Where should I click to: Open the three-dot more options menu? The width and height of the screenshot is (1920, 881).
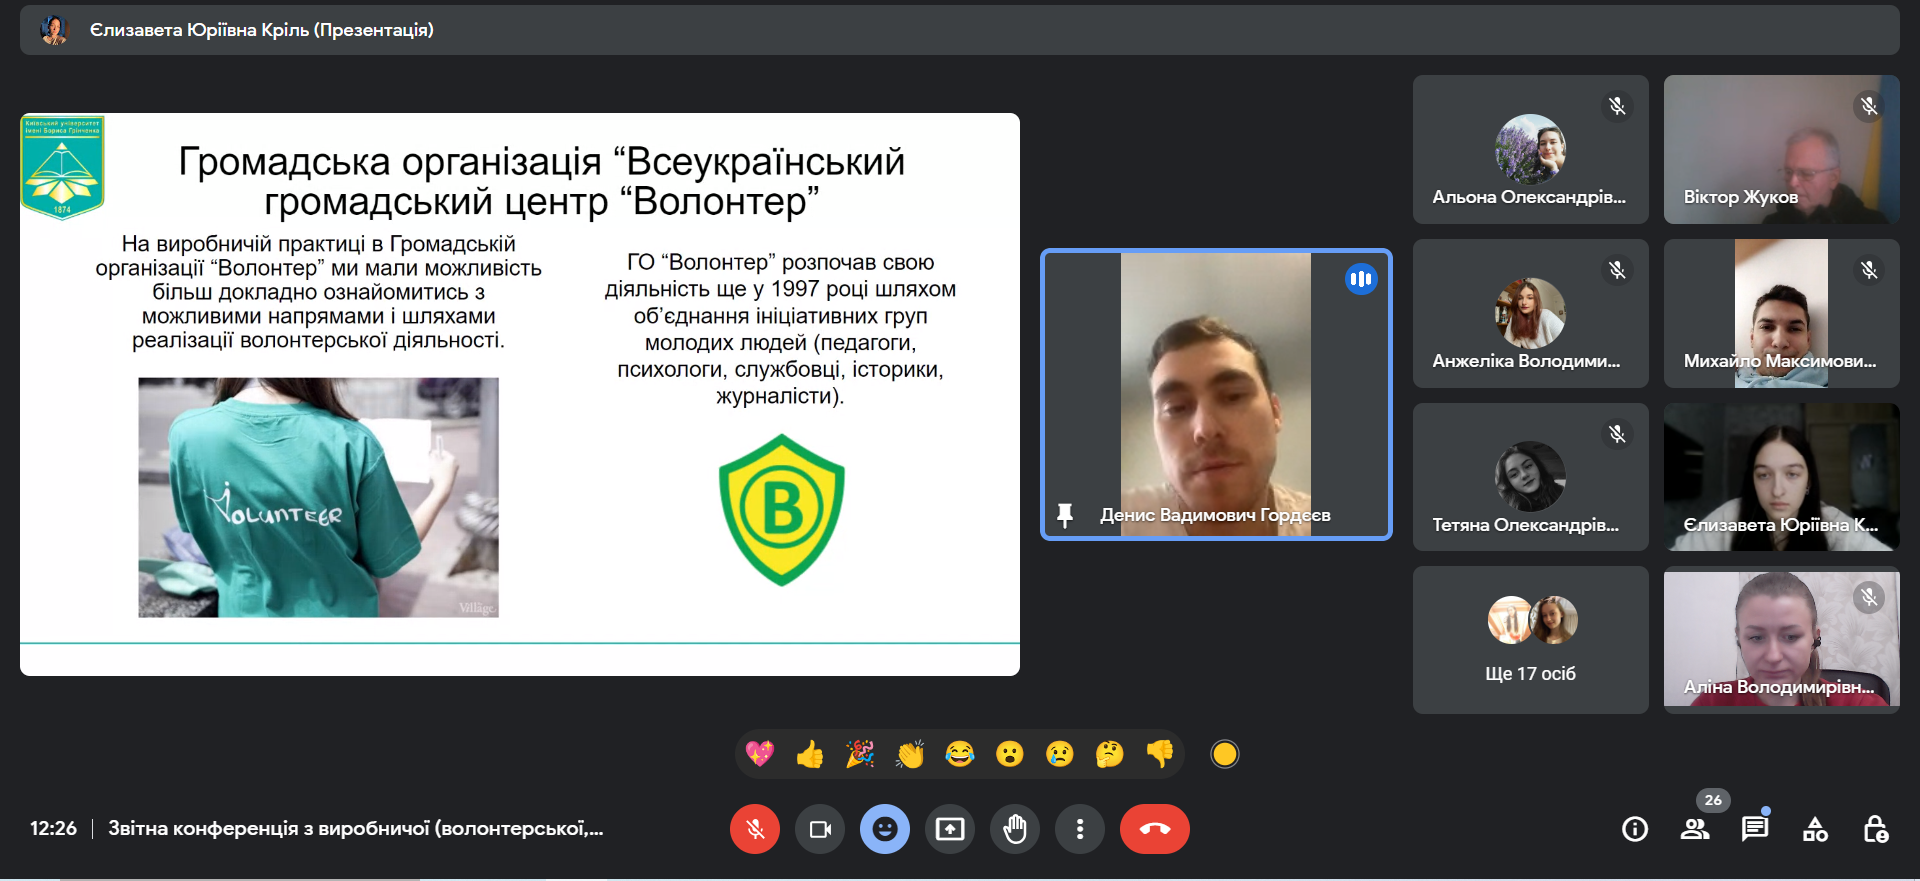(1080, 829)
